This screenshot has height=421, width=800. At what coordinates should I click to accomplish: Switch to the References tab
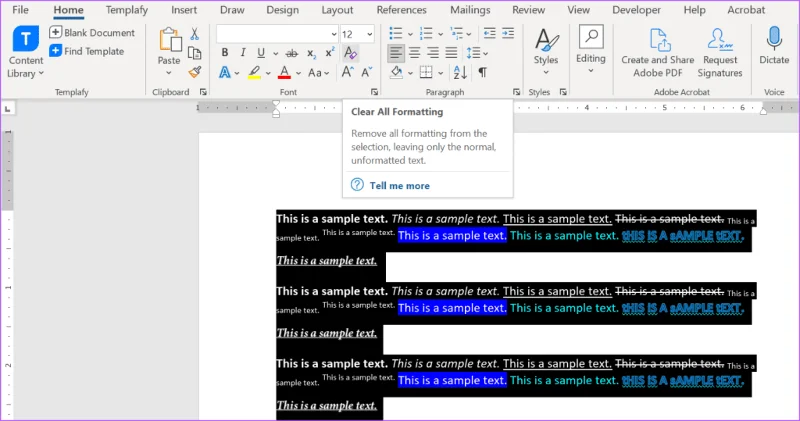click(402, 10)
